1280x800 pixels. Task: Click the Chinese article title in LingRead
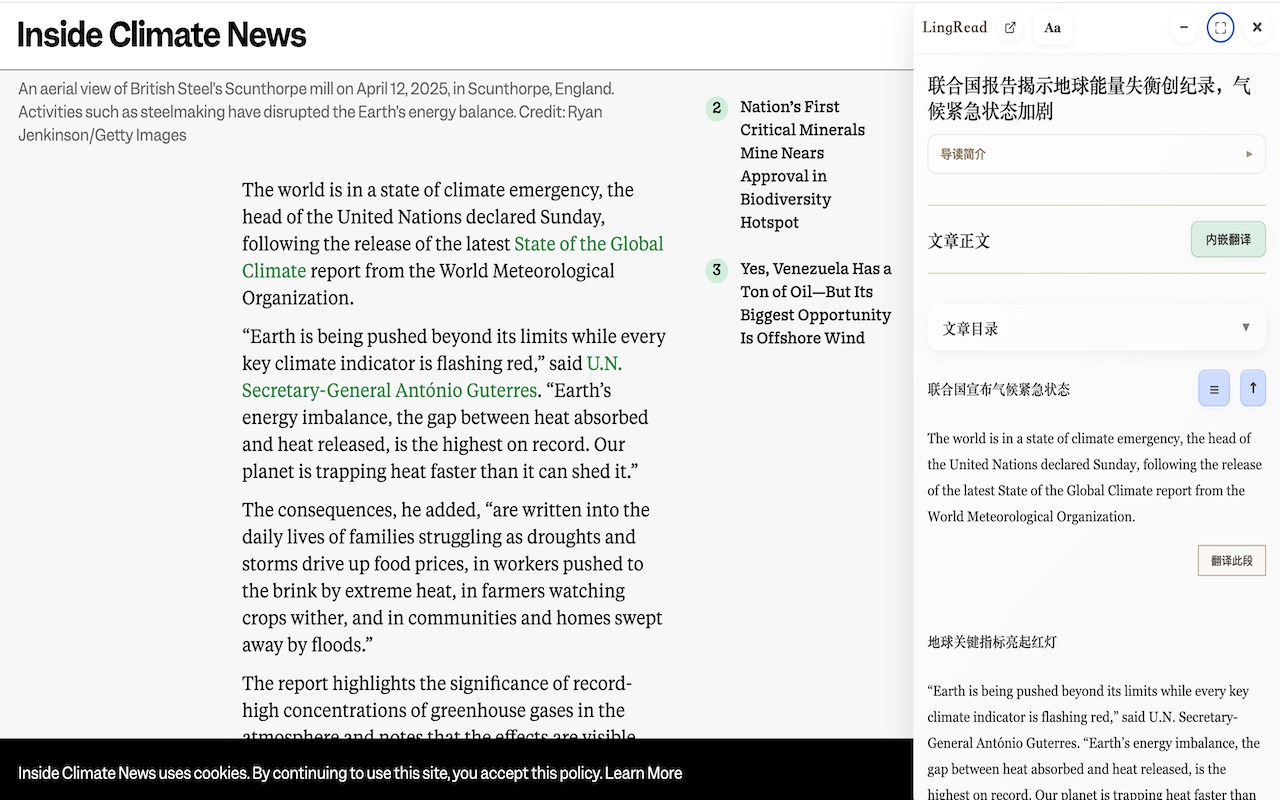(x=1090, y=98)
